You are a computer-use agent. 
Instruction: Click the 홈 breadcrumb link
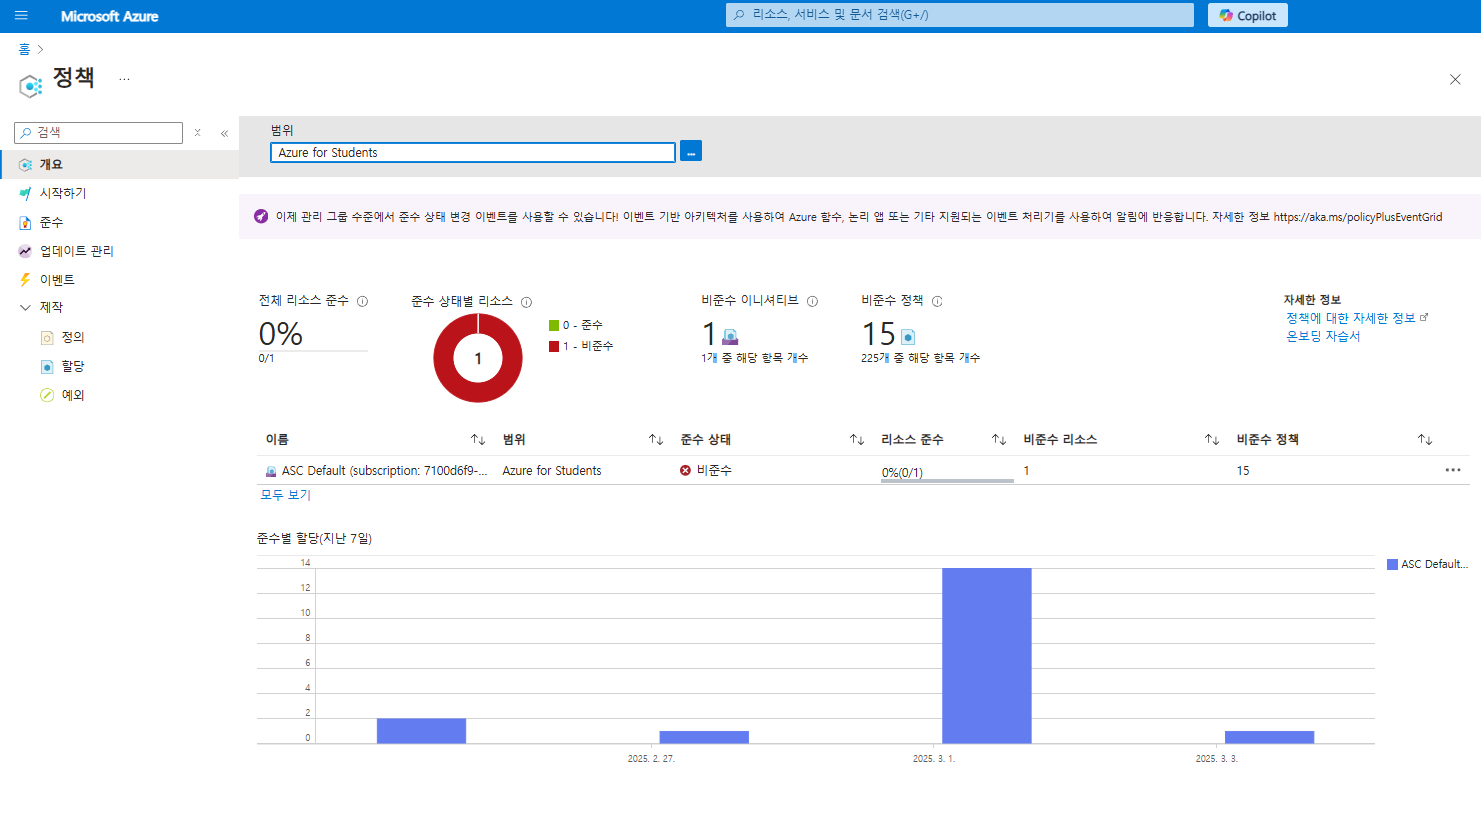click(x=24, y=49)
